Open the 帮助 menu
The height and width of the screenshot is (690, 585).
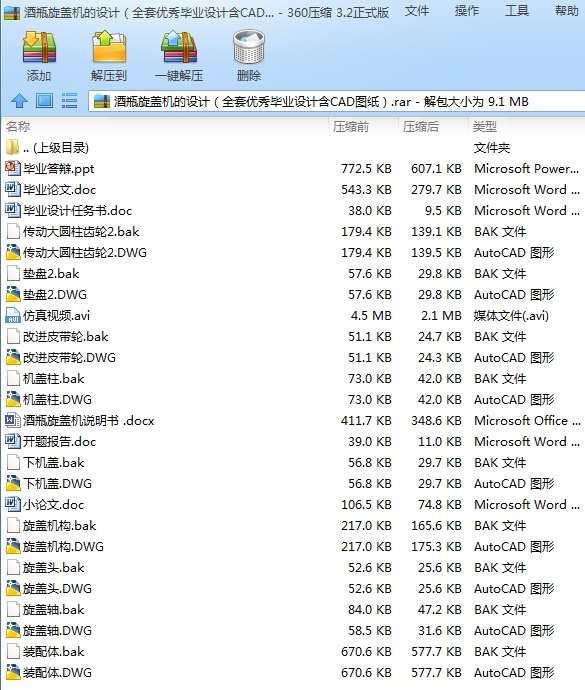point(567,11)
